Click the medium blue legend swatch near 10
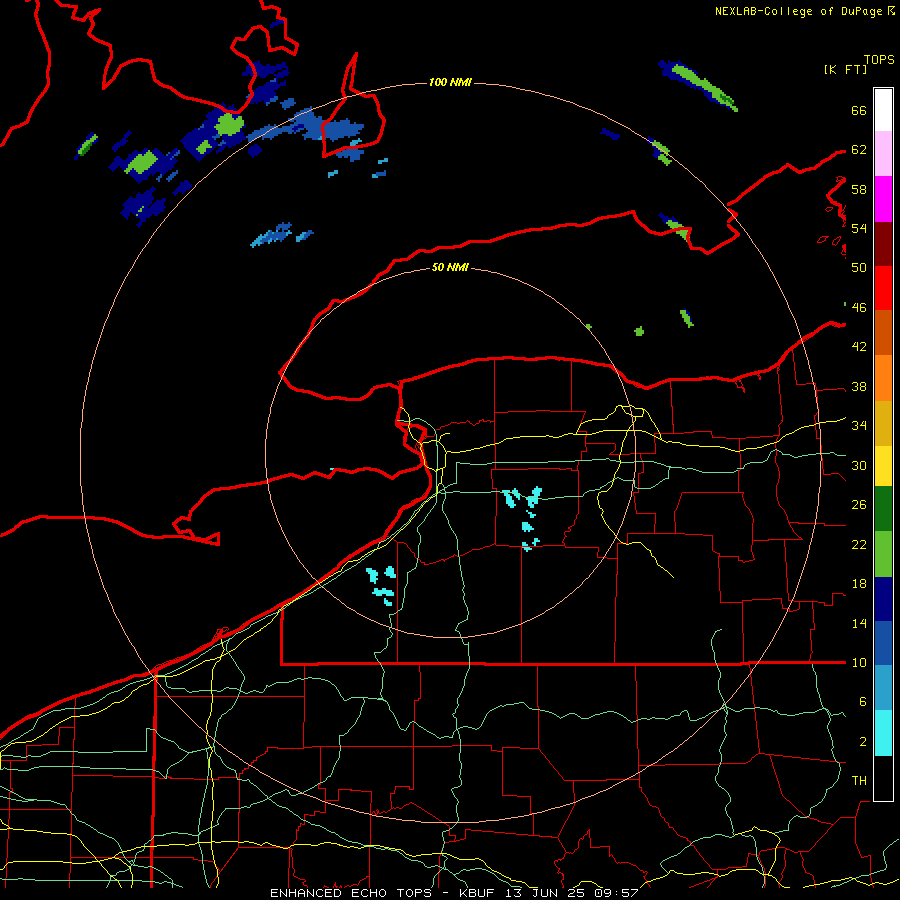This screenshot has width=900, height=900. click(883, 643)
